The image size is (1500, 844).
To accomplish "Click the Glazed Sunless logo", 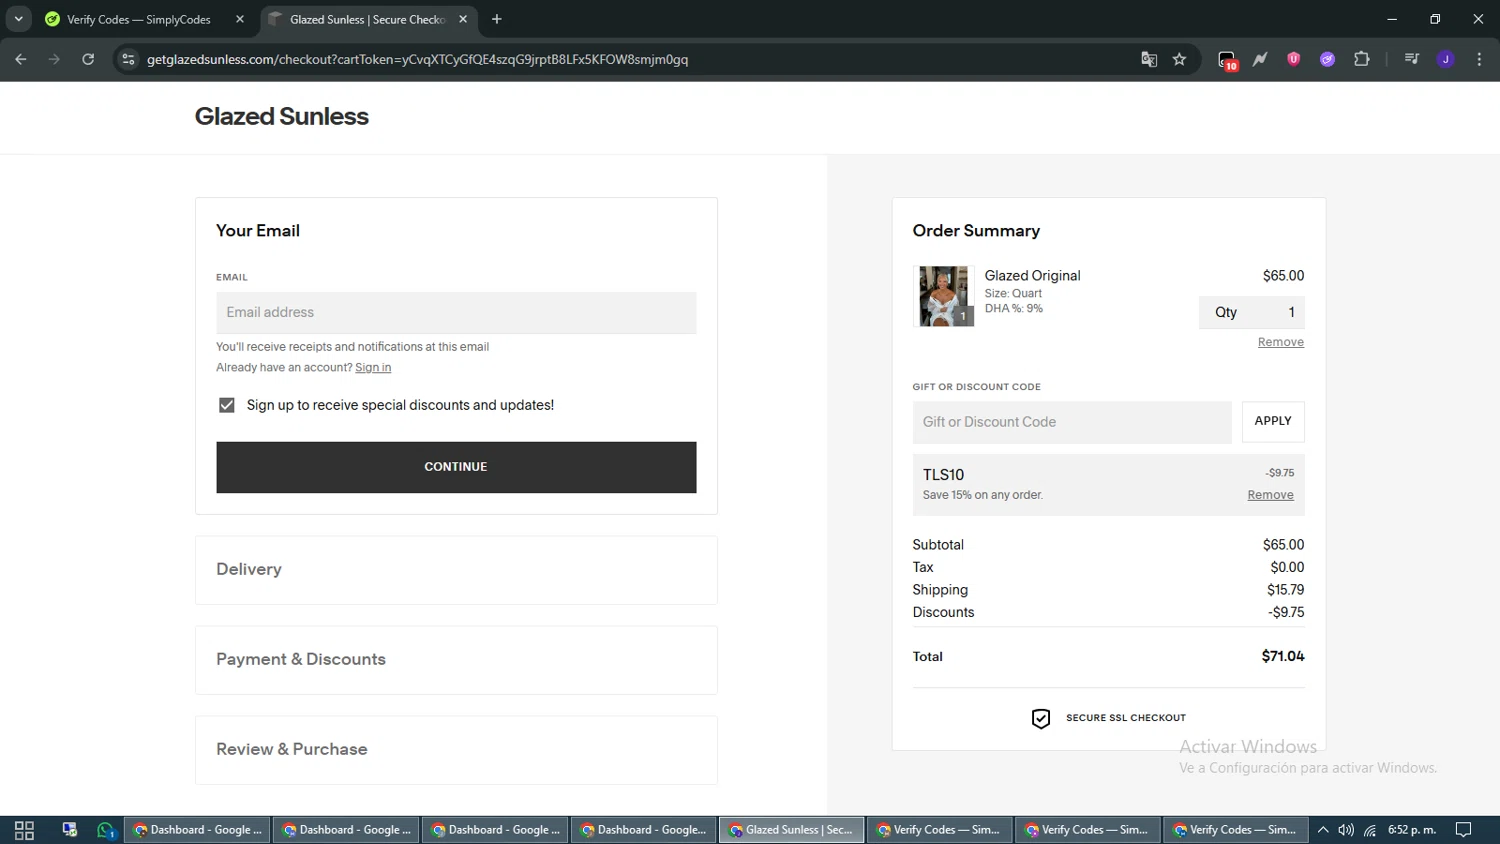I will tap(281, 116).
